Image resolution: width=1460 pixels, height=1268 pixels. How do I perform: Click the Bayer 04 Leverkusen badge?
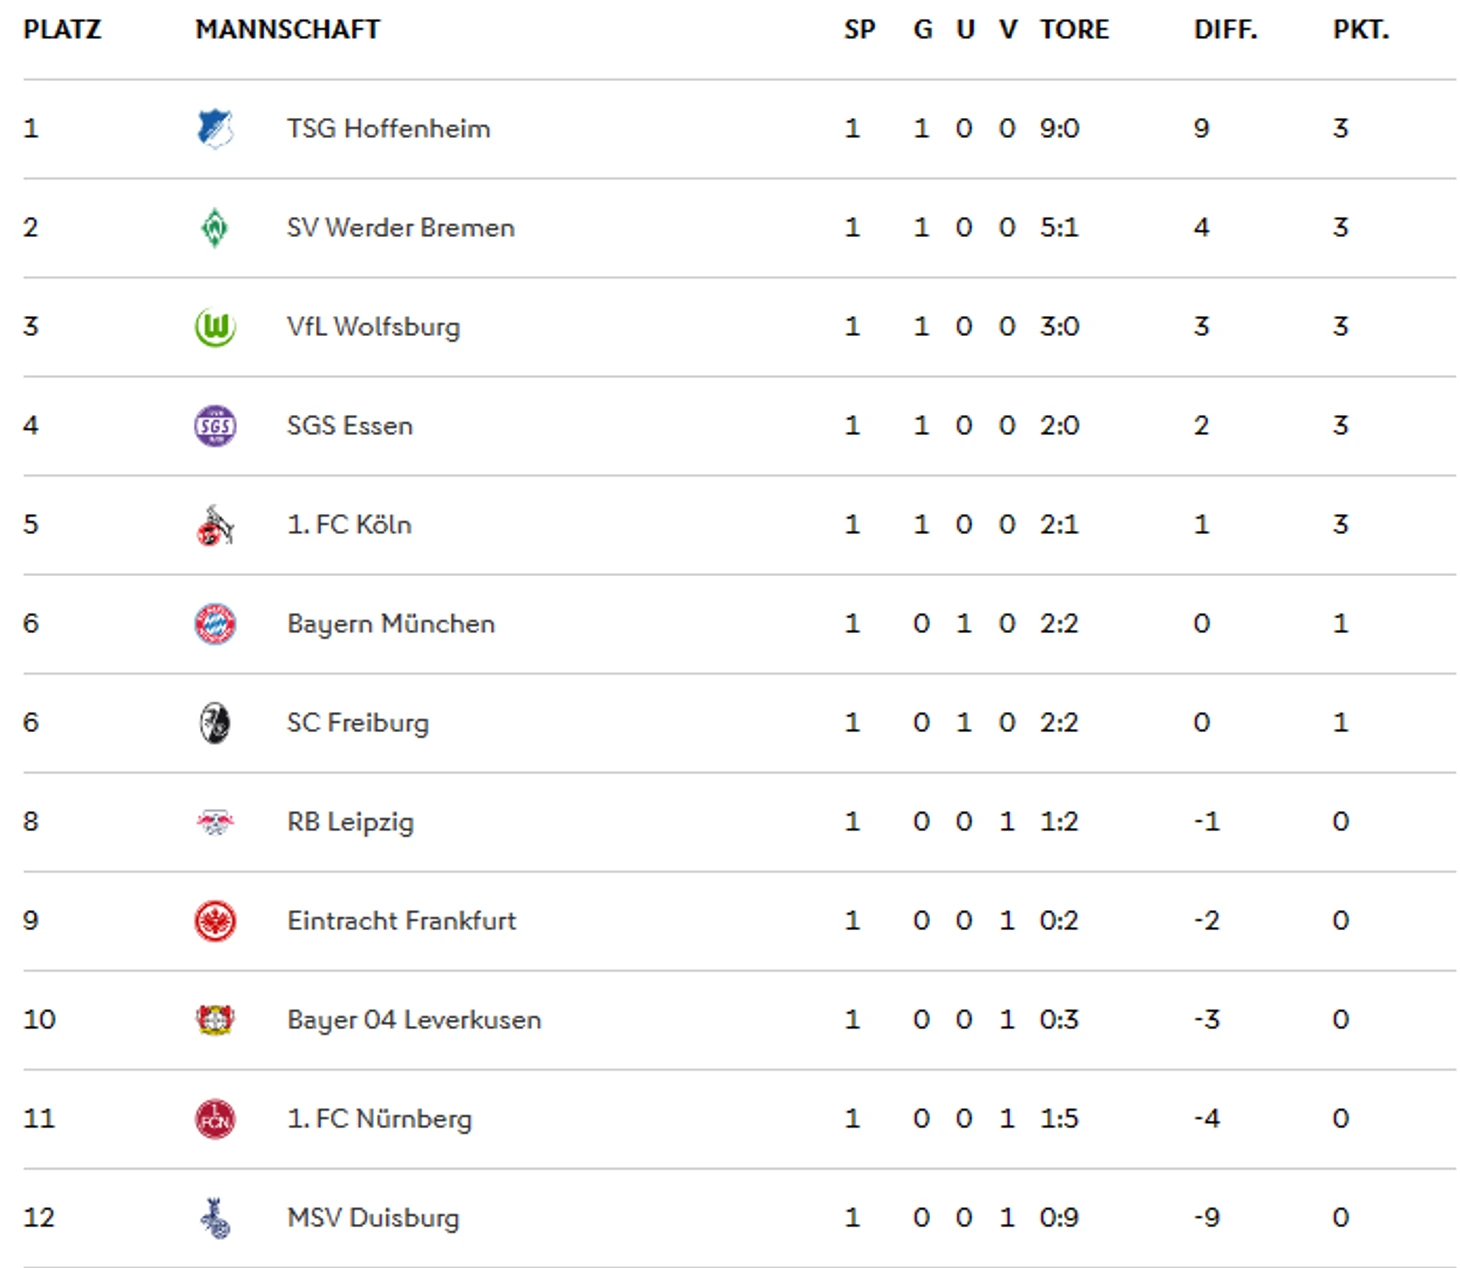[x=215, y=1020]
